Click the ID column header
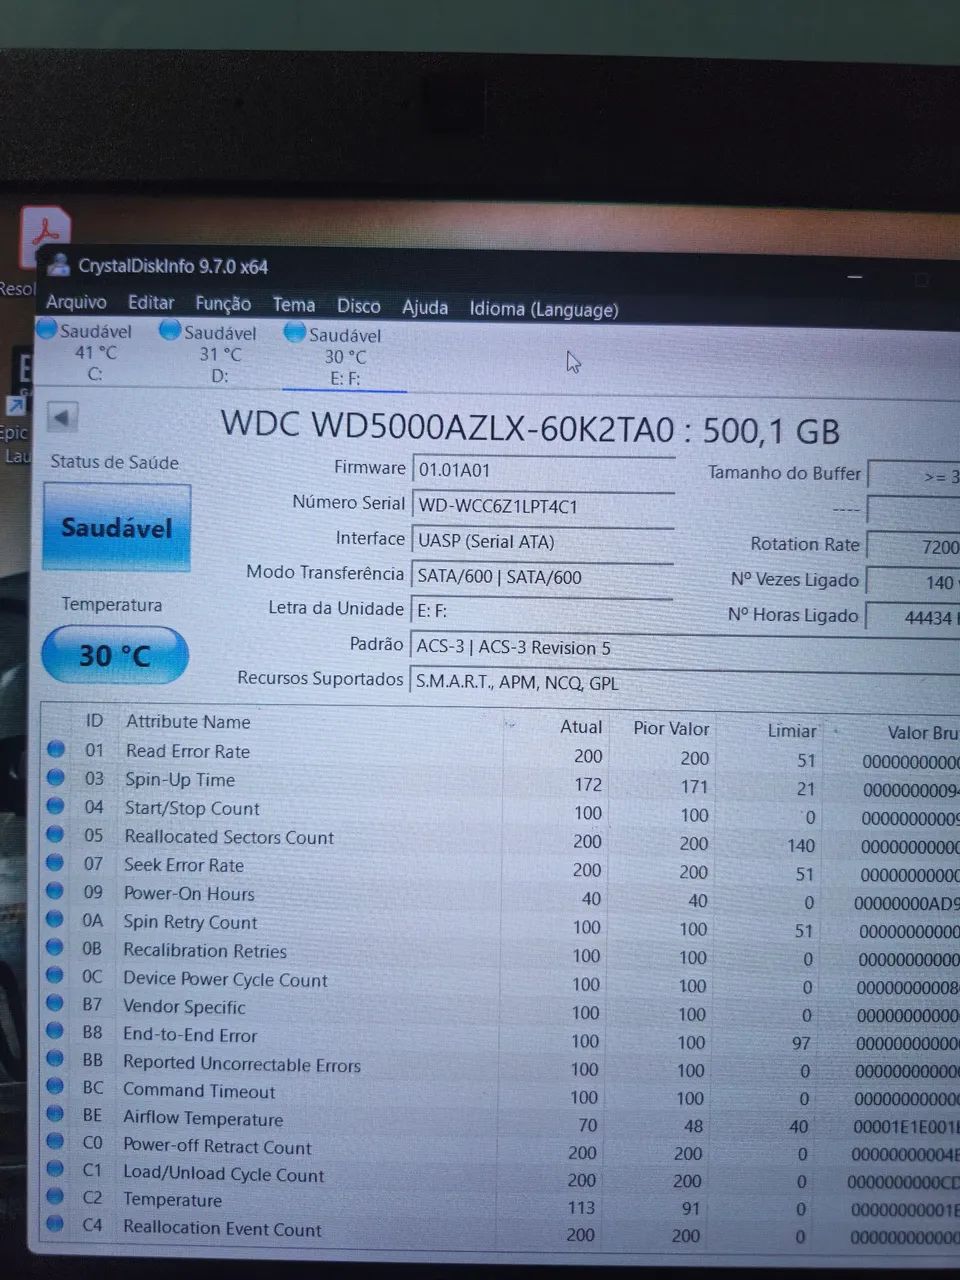The width and height of the screenshot is (960, 1280). (x=94, y=721)
